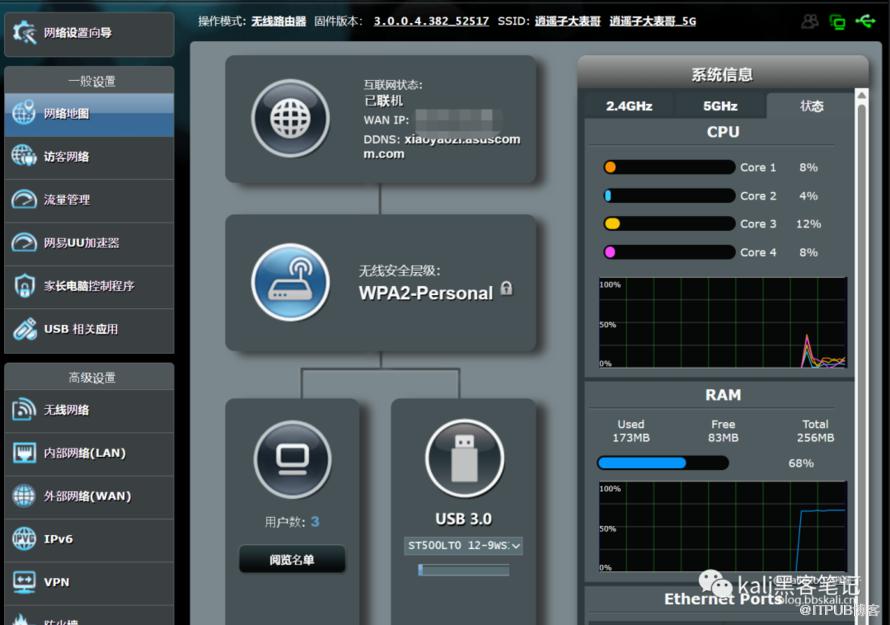Open 网络设置向导 setup wizard

88,33
